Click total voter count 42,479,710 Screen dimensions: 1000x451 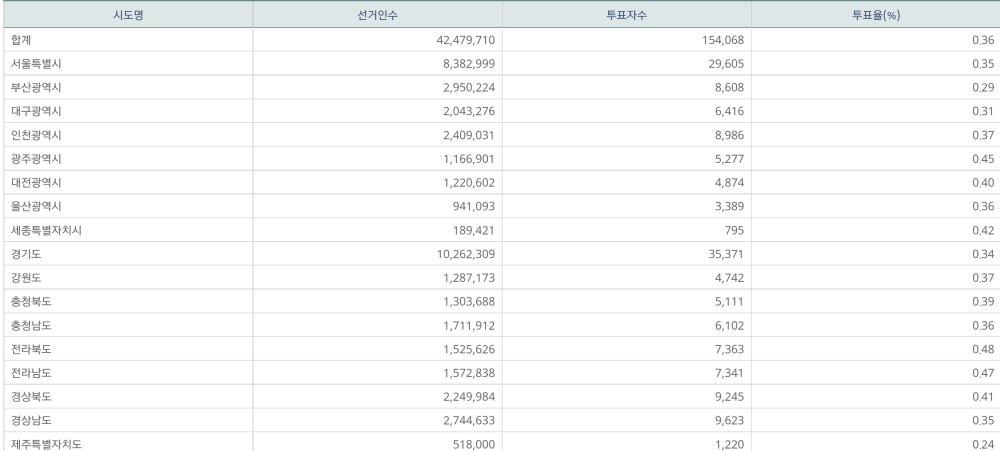[457, 40]
